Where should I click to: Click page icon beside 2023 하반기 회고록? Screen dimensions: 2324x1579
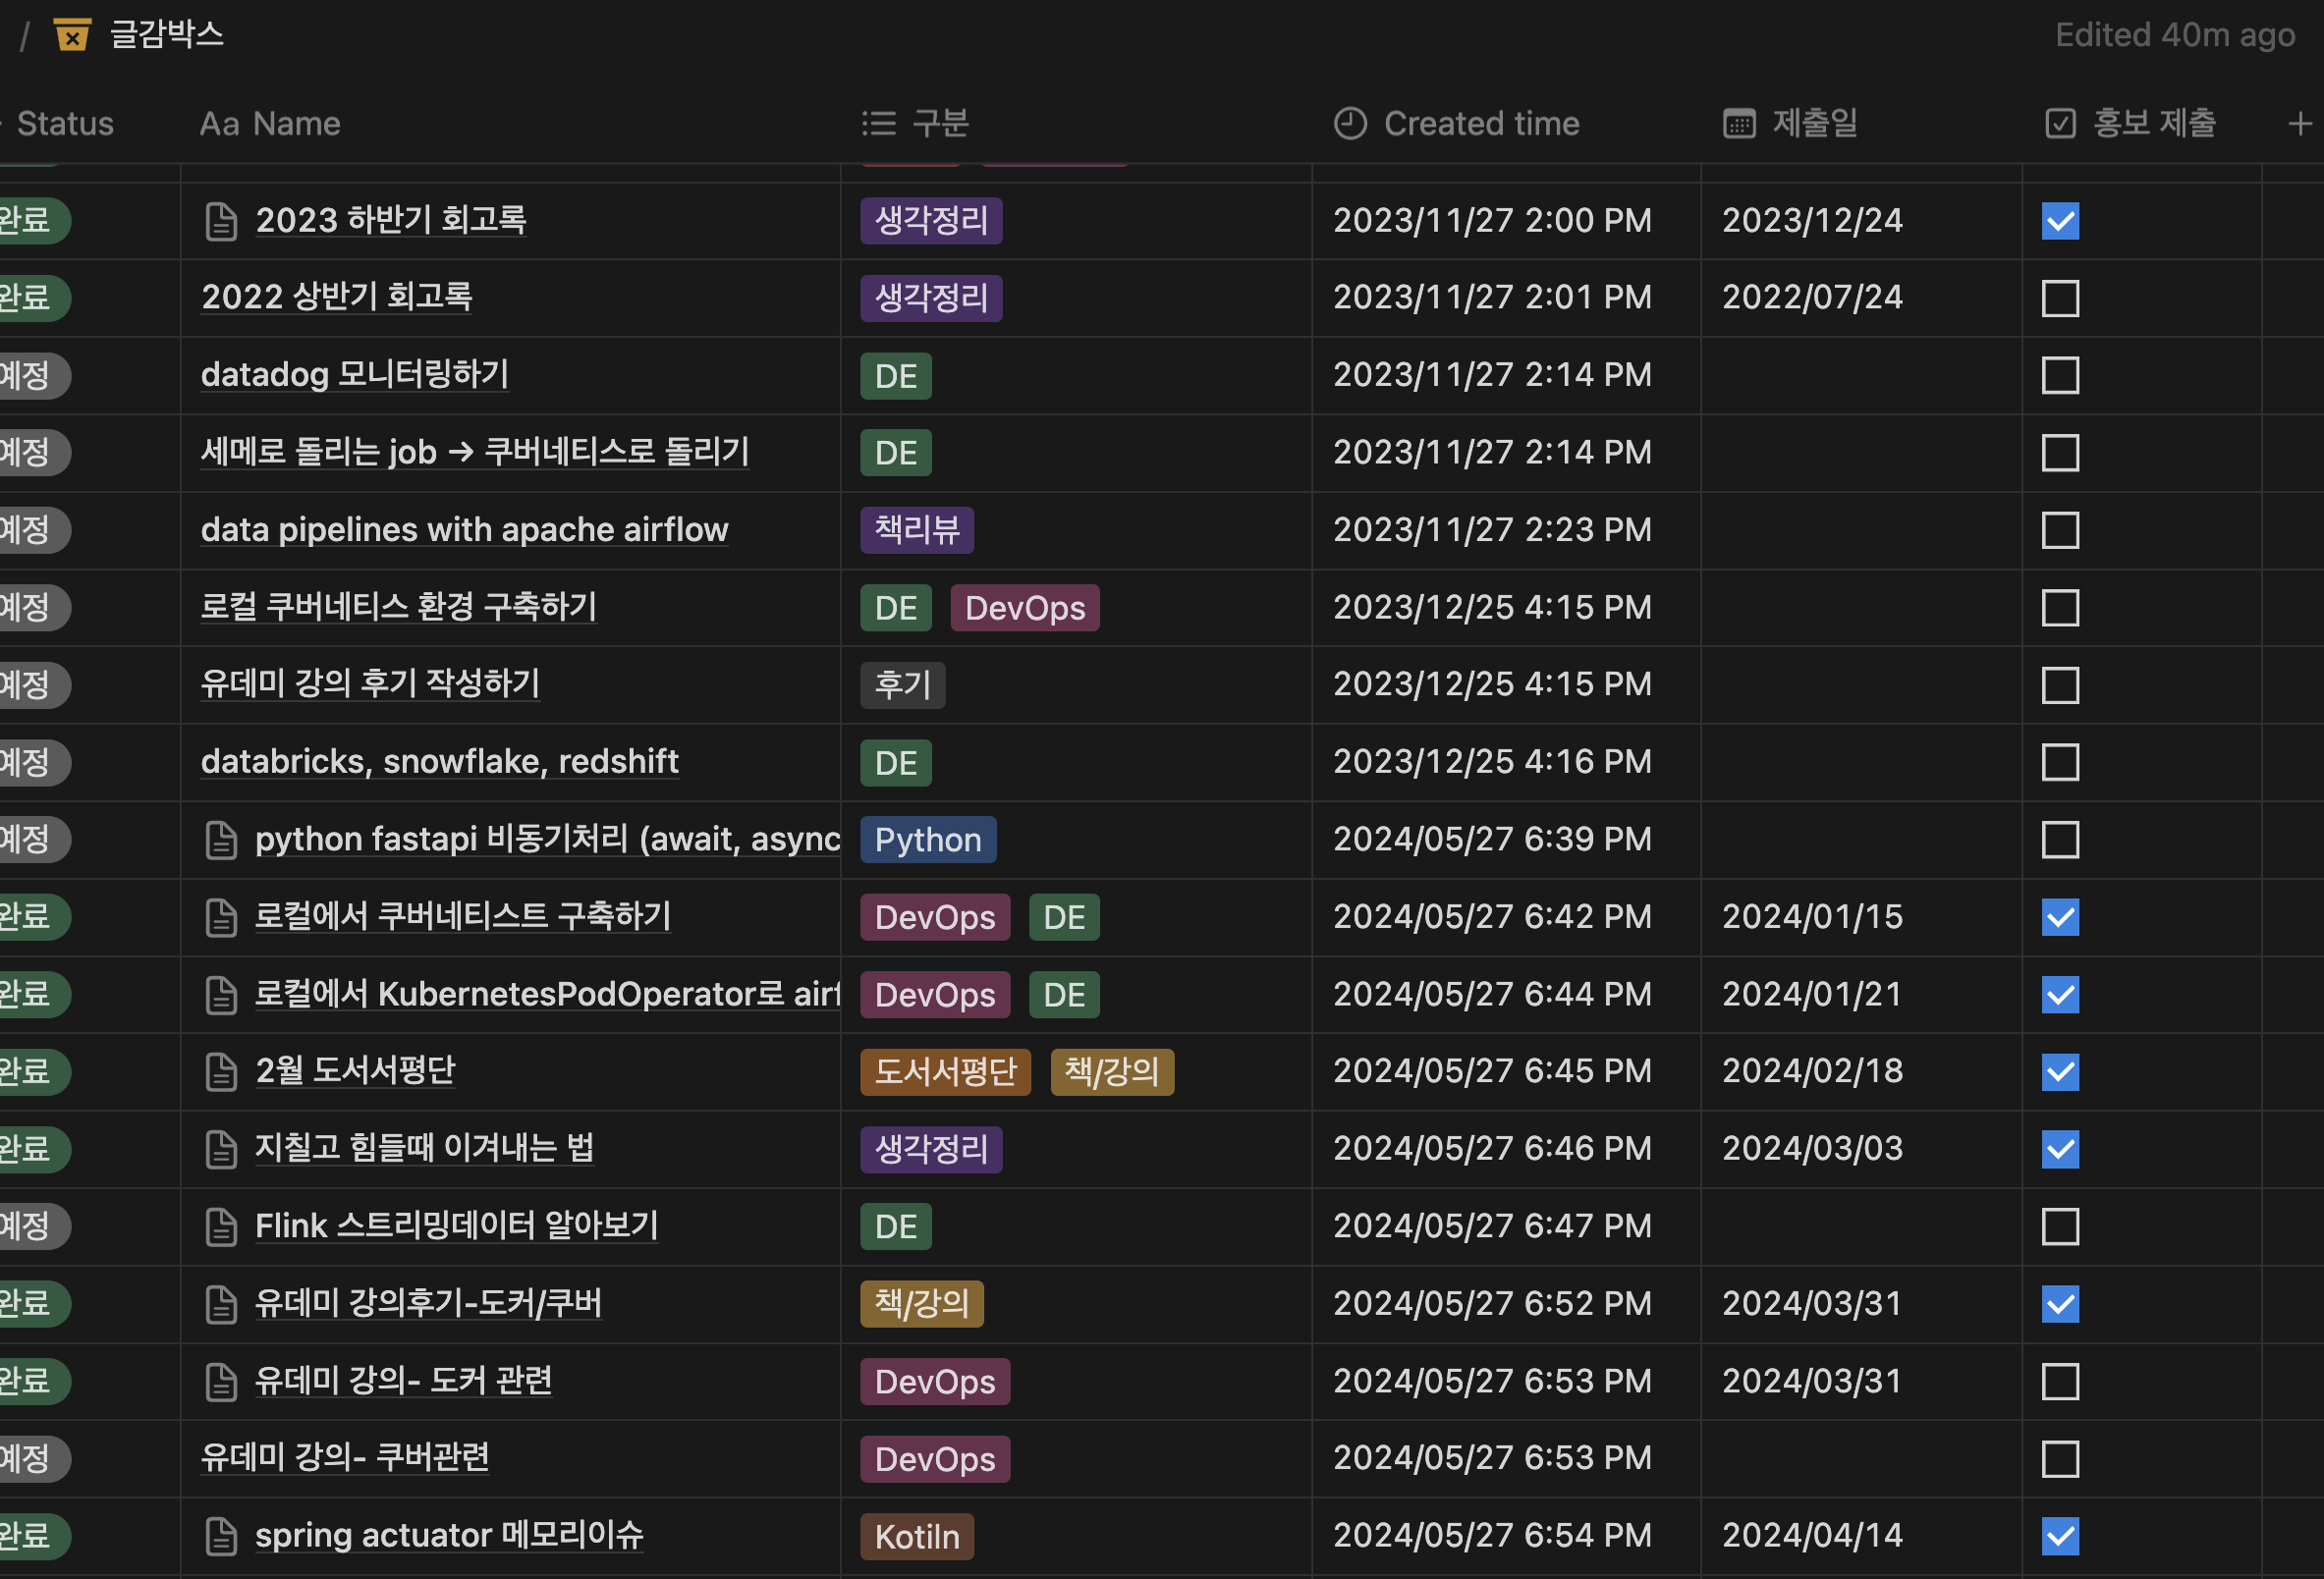(221, 221)
